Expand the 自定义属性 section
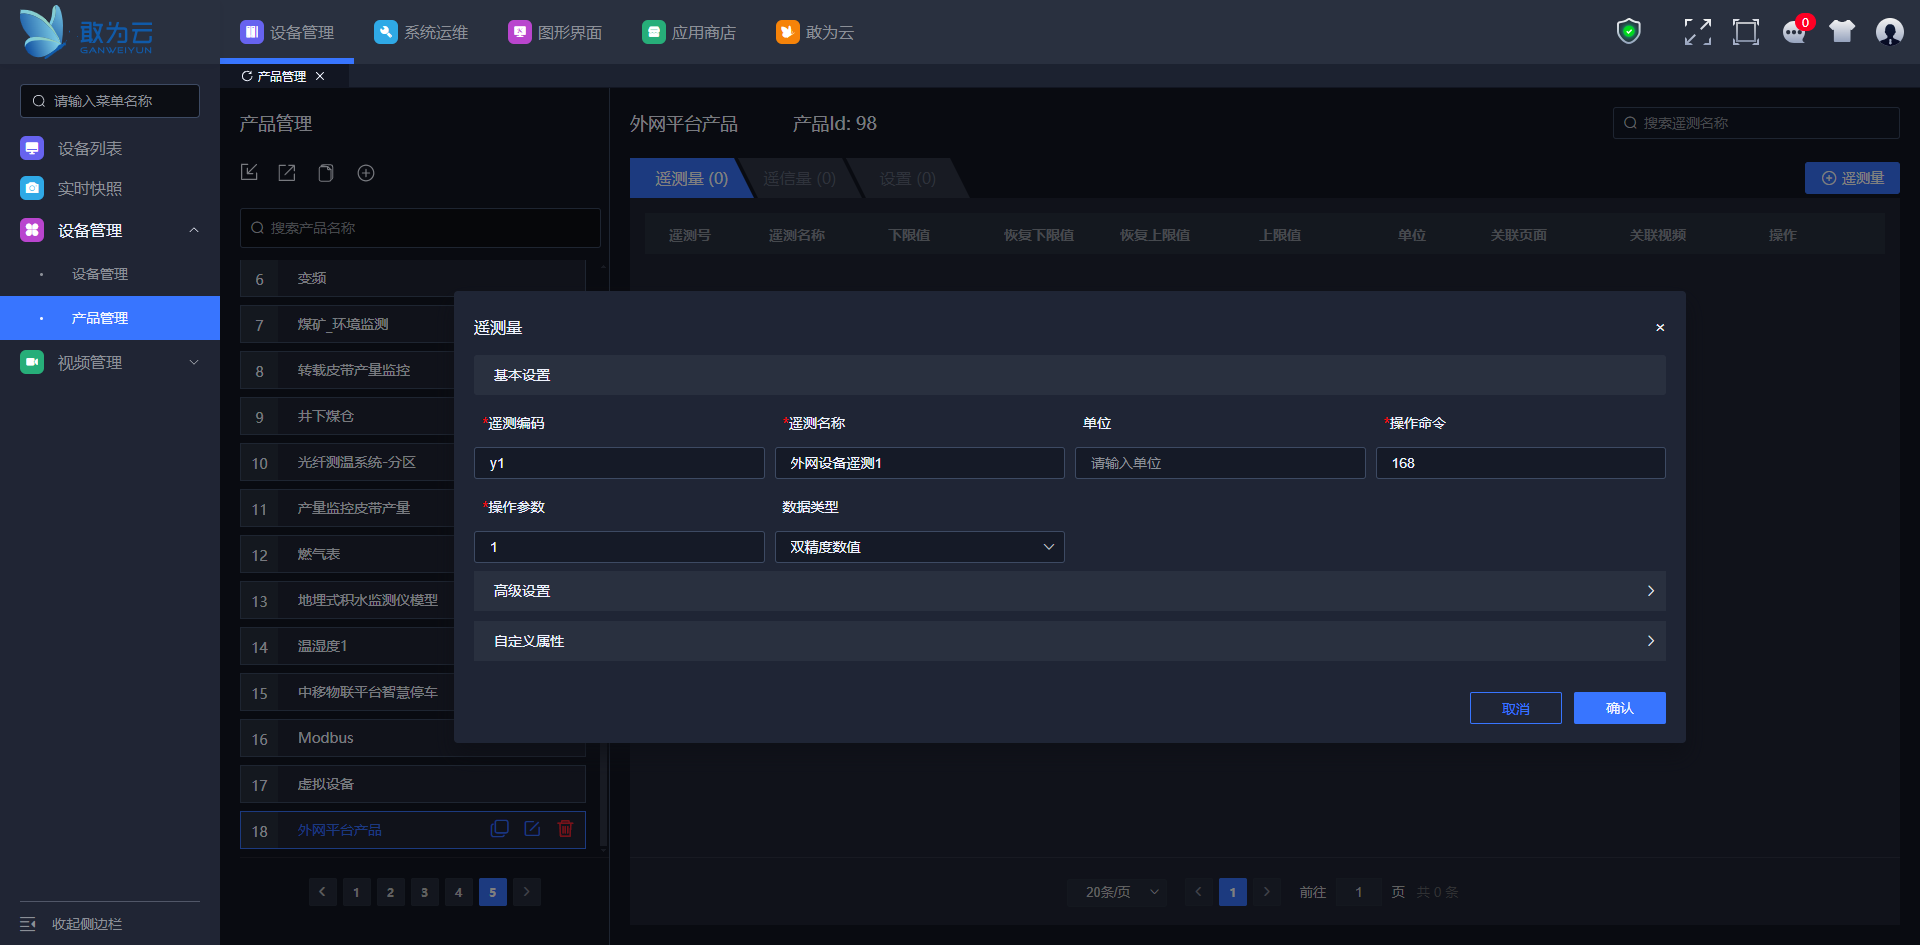Viewport: 1920px width, 945px height. pos(1069,641)
